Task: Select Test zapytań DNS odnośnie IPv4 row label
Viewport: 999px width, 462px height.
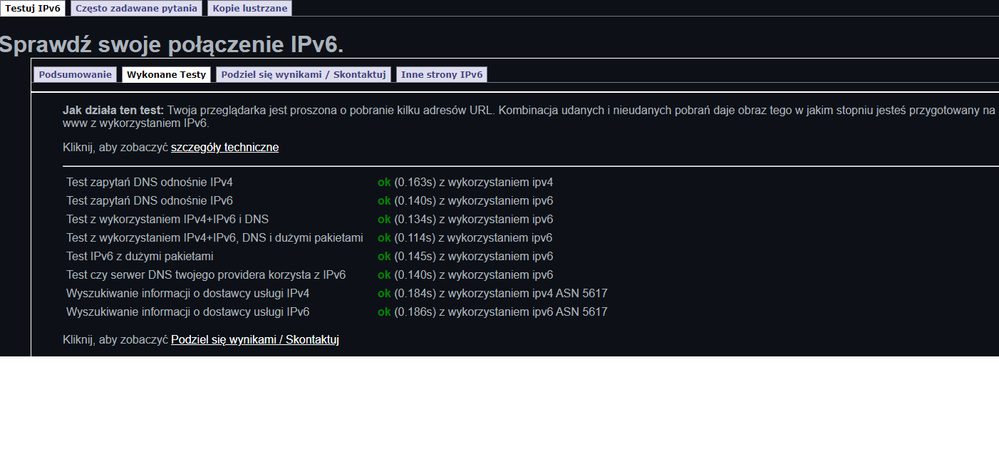Action: [149, 182]
